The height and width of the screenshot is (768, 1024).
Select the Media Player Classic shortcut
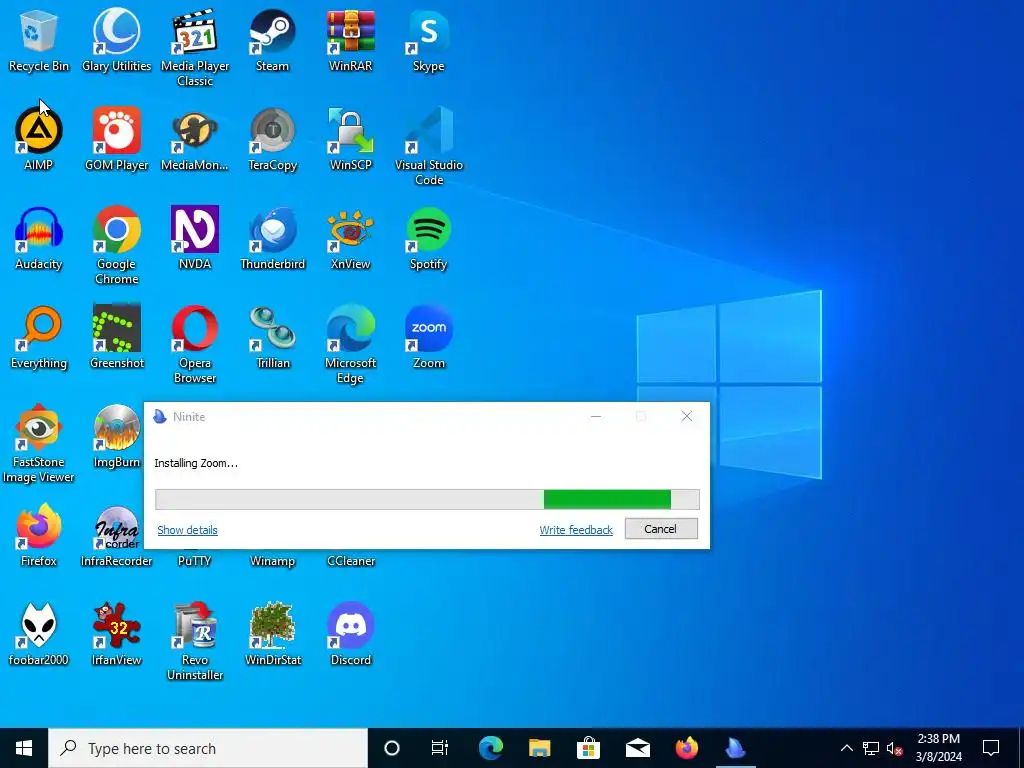pos(195,47)
